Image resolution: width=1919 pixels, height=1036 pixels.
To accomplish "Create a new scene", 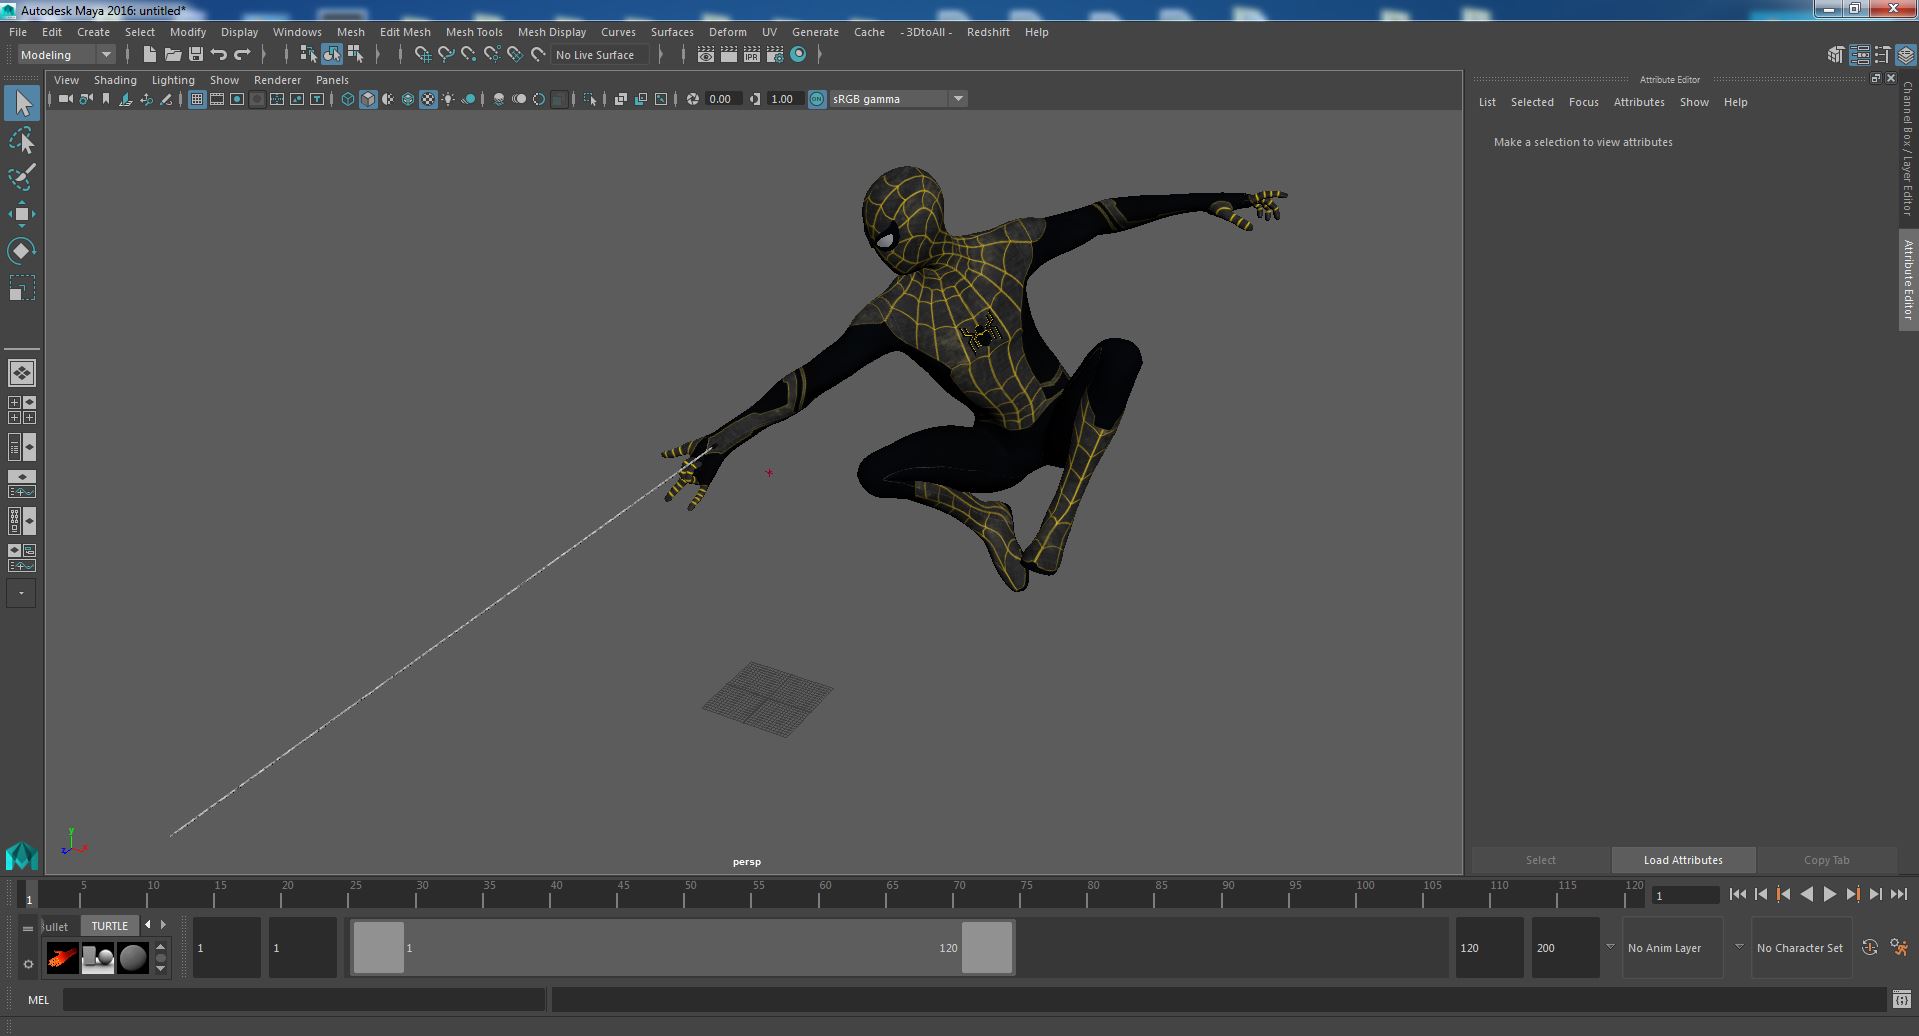I will click(x=150, y=55).
